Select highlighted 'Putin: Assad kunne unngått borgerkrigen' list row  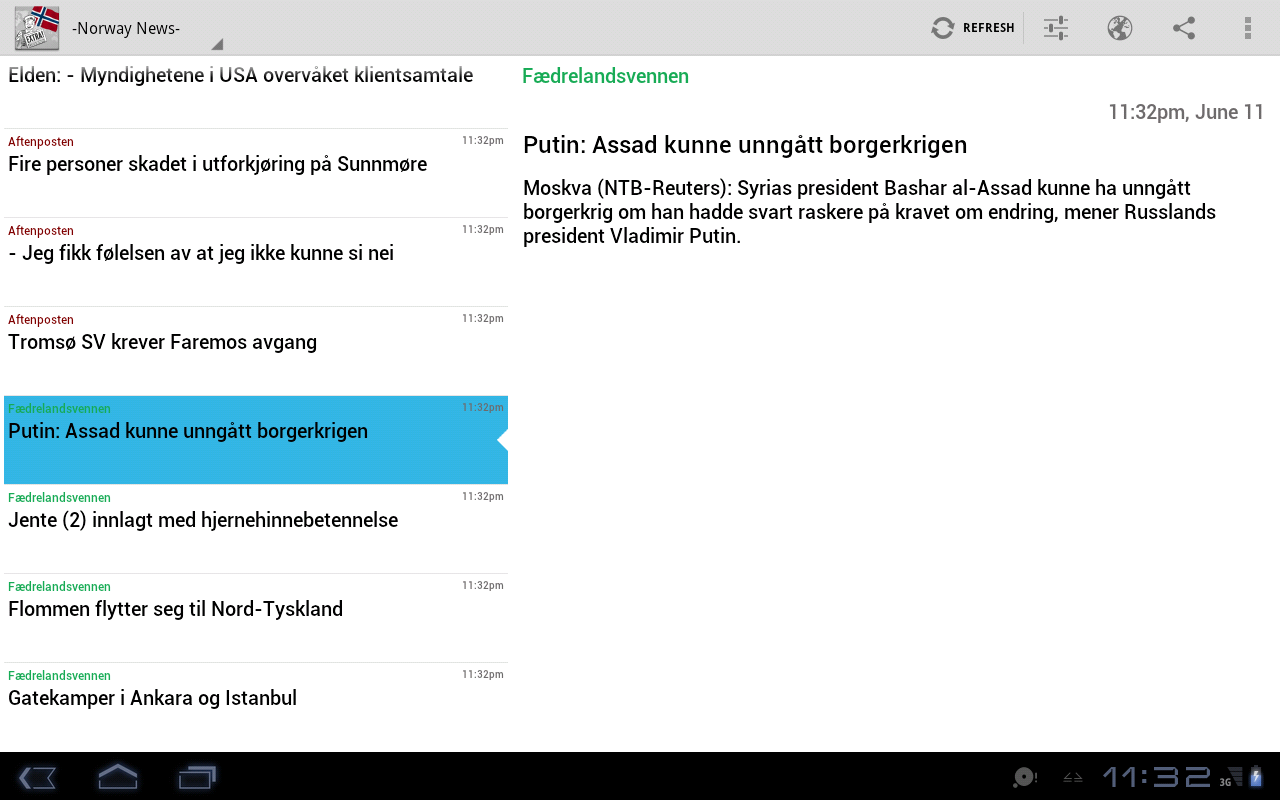(x=256, y=440)
